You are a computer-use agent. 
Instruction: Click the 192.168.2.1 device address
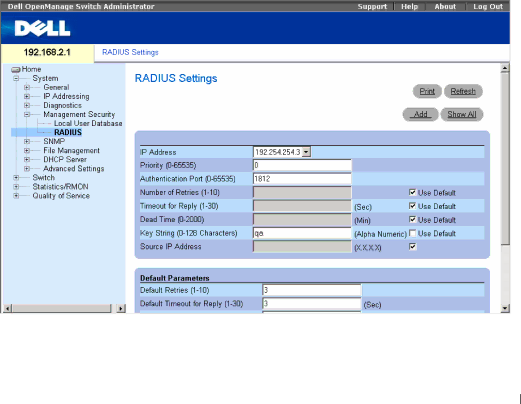(47, 52)
